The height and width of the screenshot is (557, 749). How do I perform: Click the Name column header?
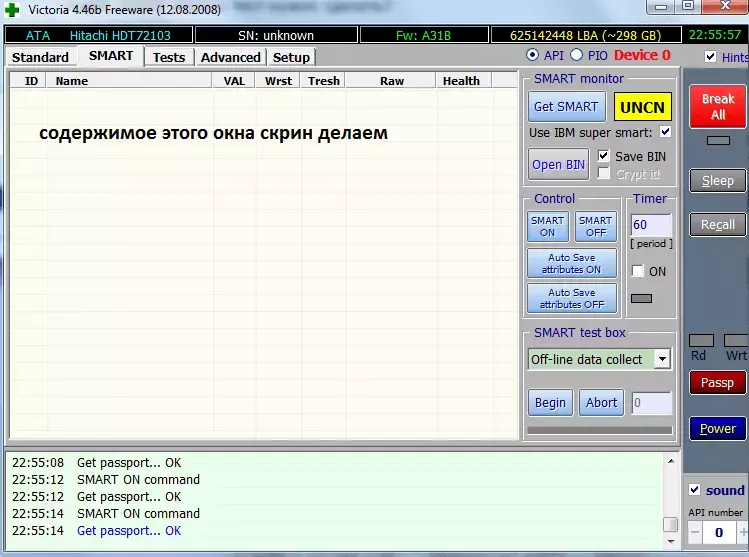[129, 81]
